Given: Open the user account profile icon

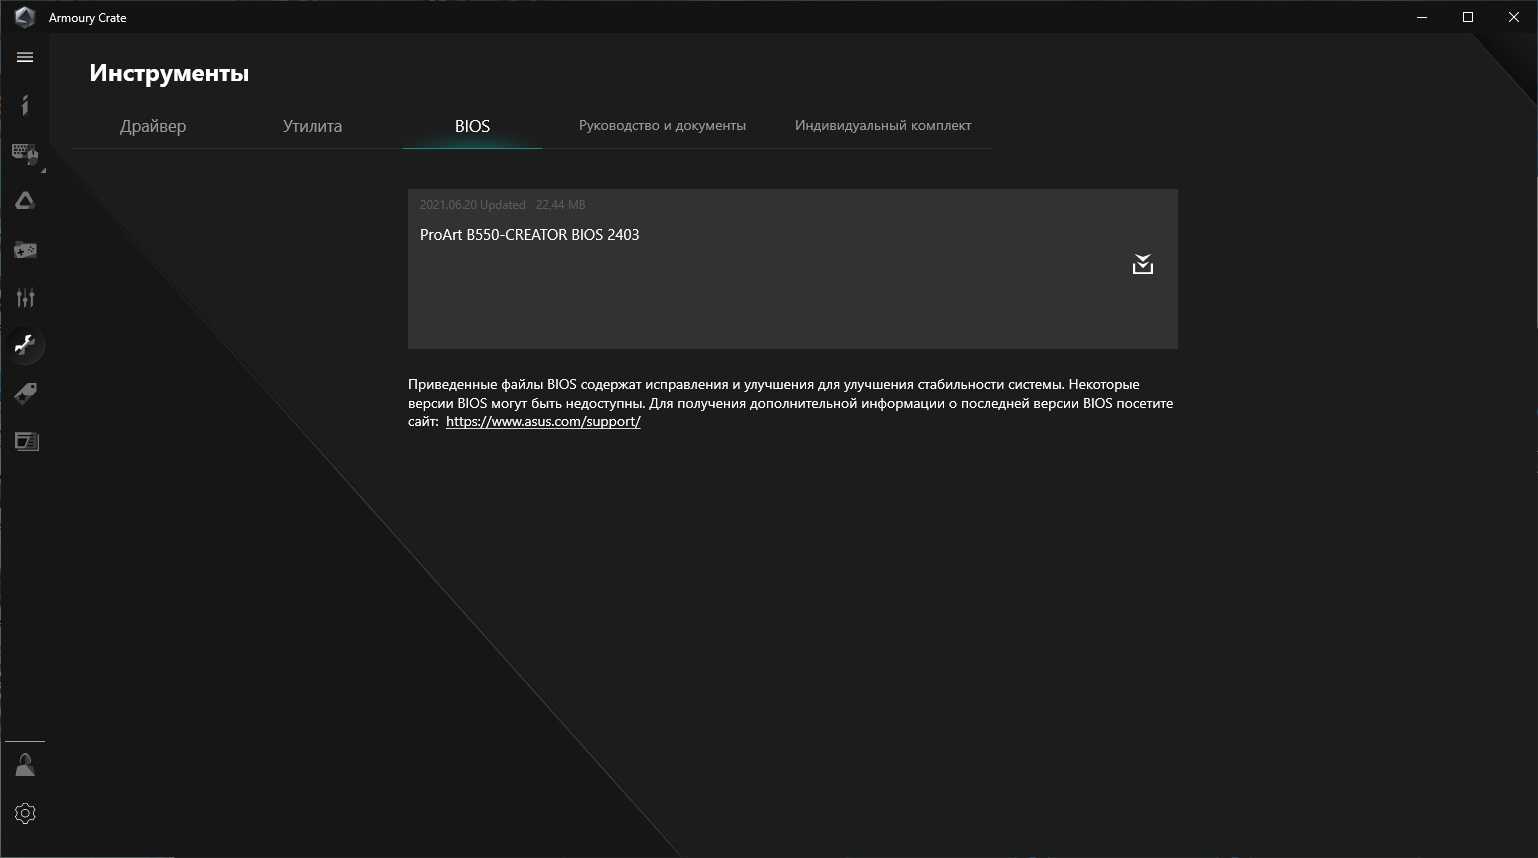Looking at the screenshot, I should 25,766.
